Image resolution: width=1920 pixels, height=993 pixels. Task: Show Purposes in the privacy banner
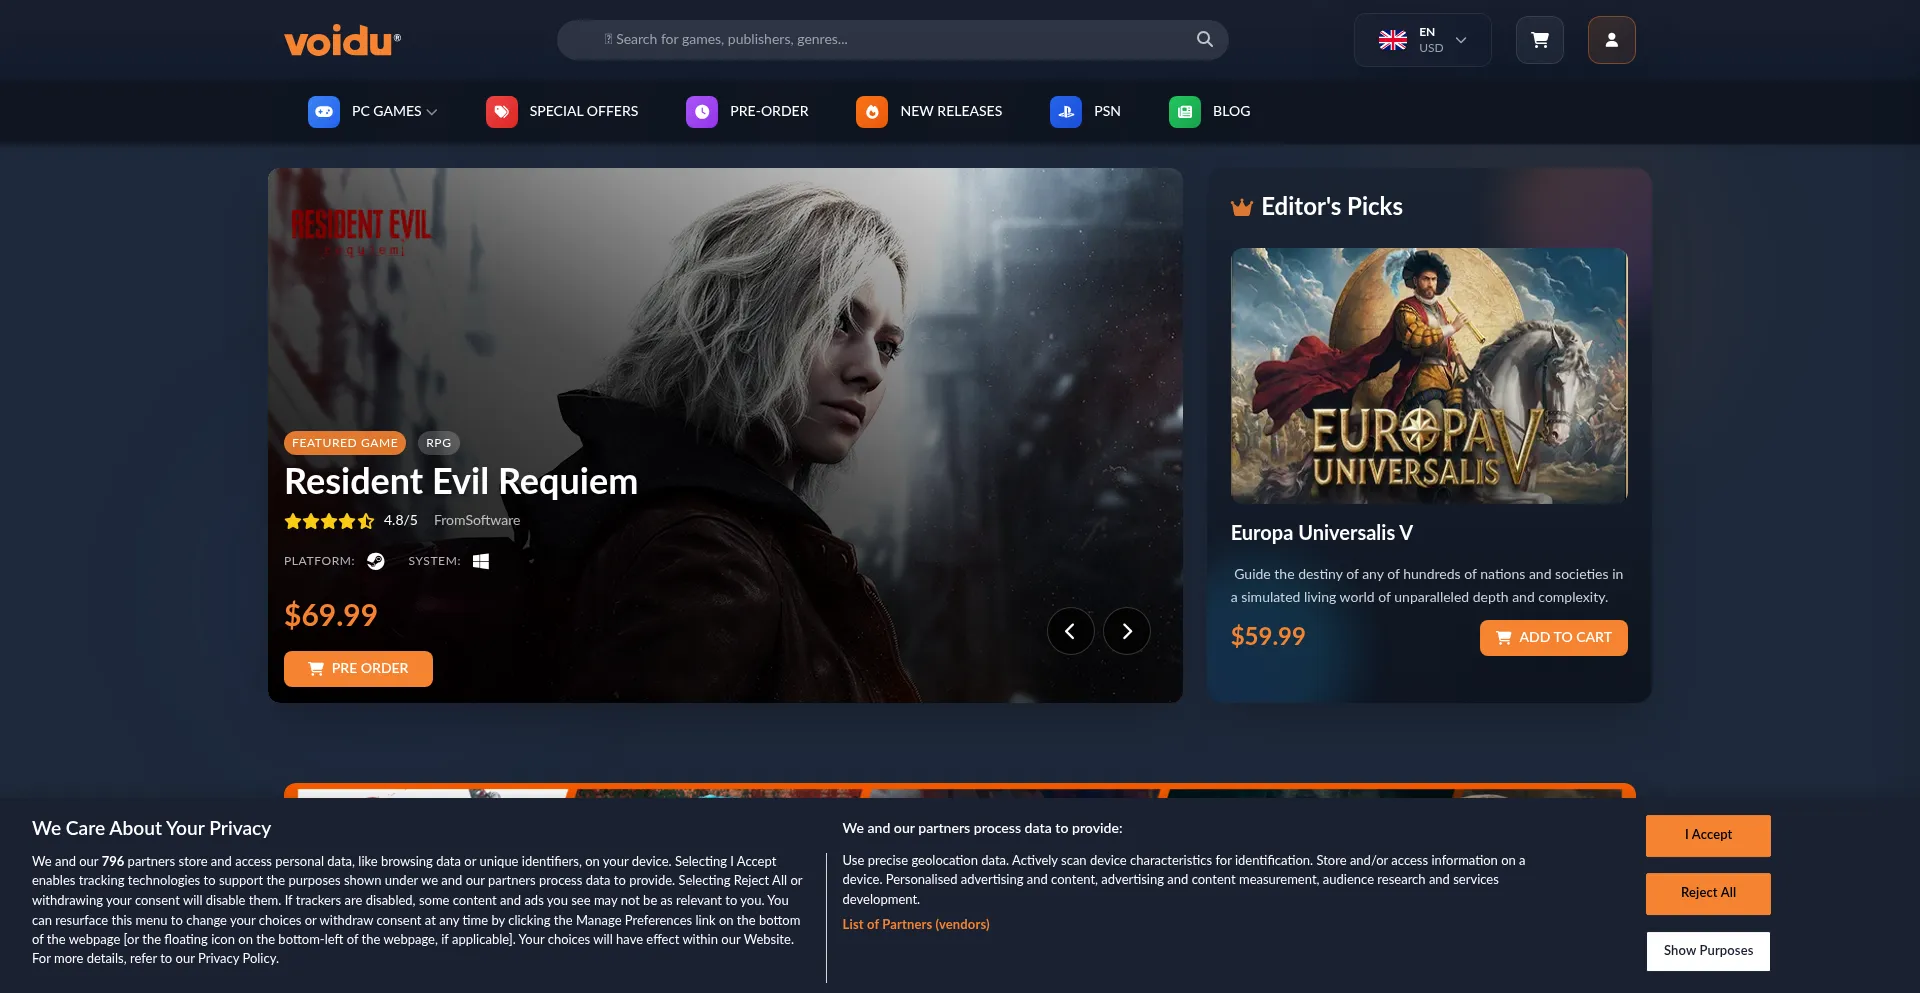(x=1707, y=951)
